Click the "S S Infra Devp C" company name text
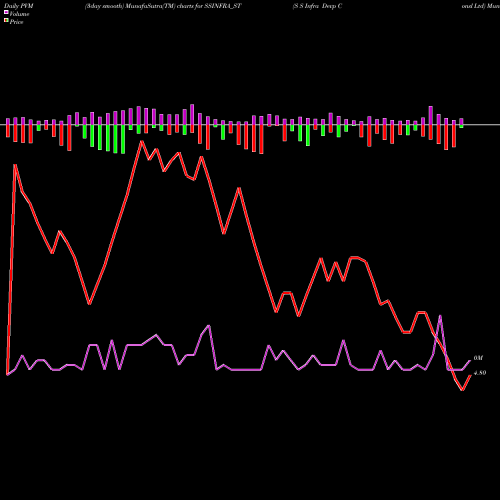 (x=318, y=6)
